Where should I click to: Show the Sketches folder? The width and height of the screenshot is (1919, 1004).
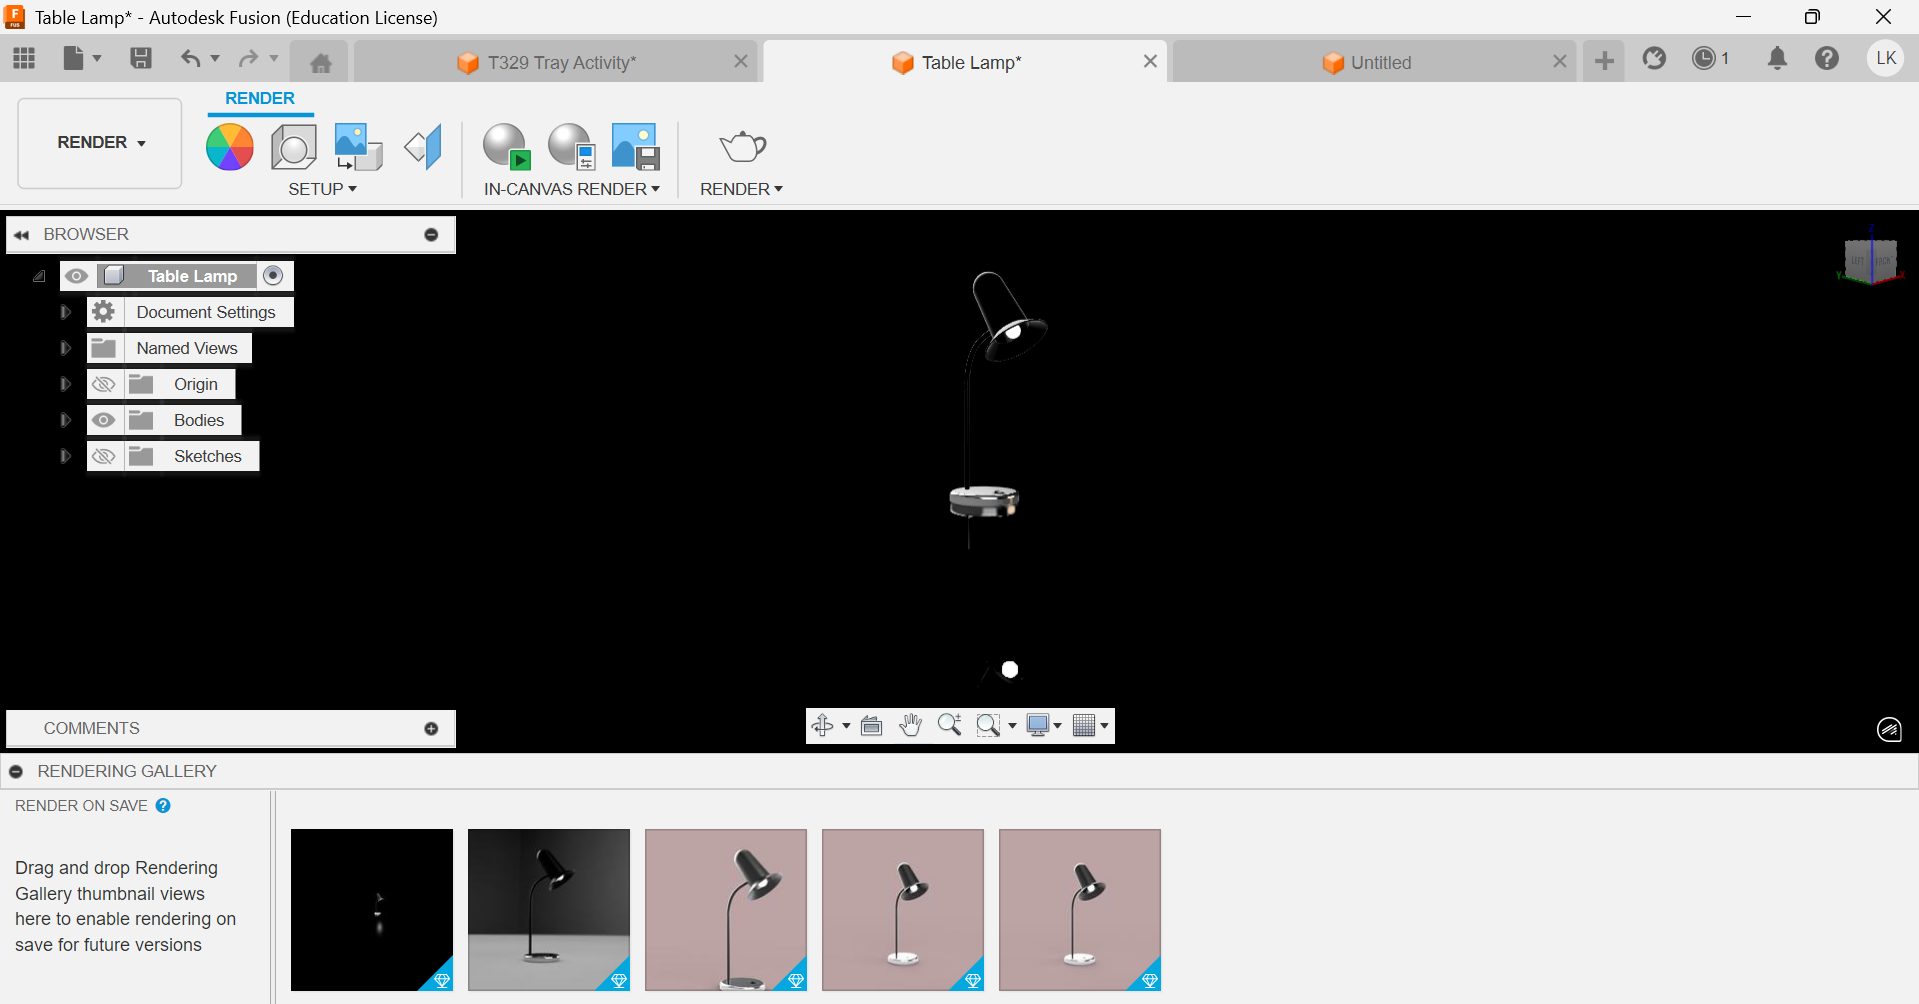click(x=104, y=456)
